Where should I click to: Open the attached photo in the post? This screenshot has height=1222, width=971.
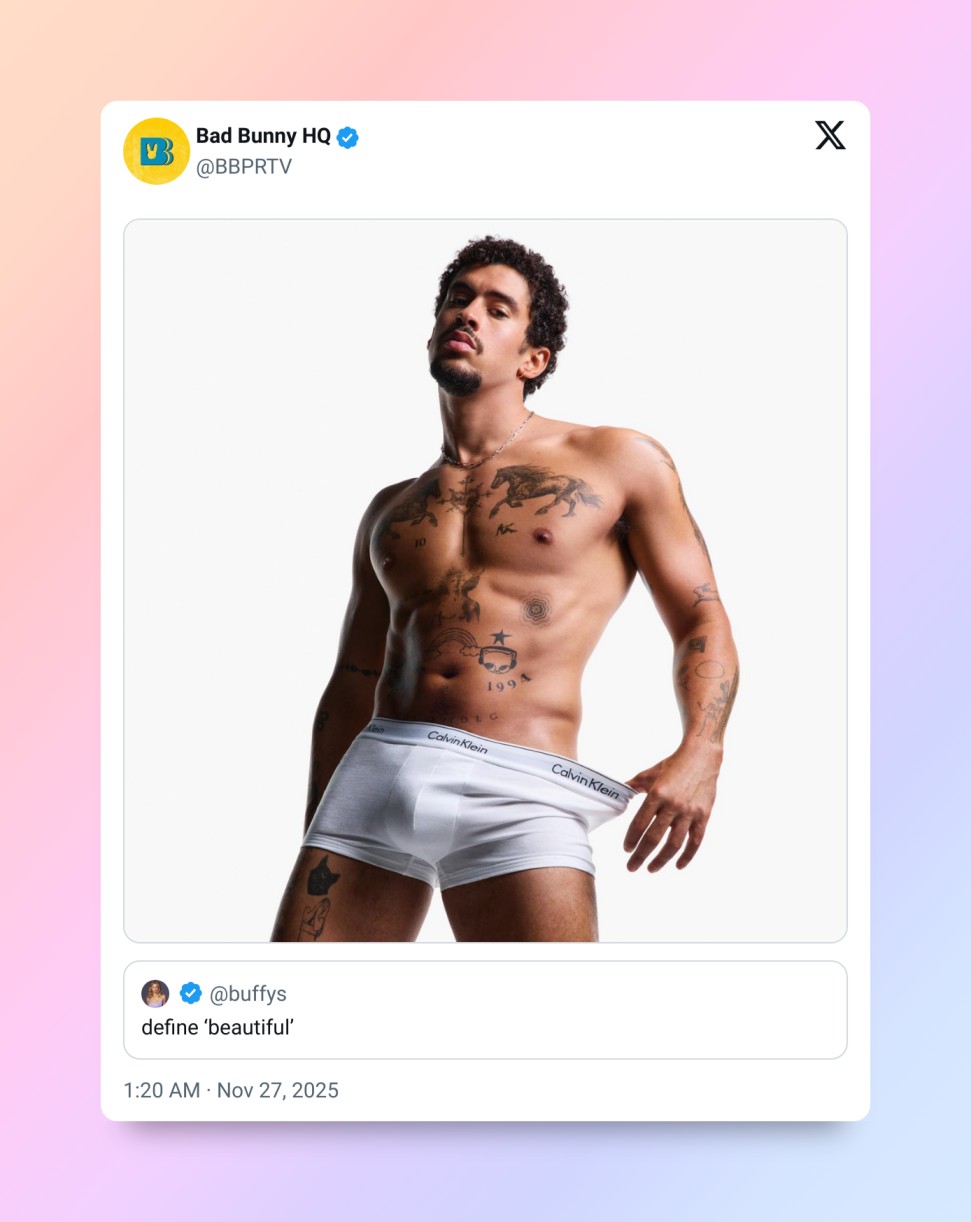point(485,580)
